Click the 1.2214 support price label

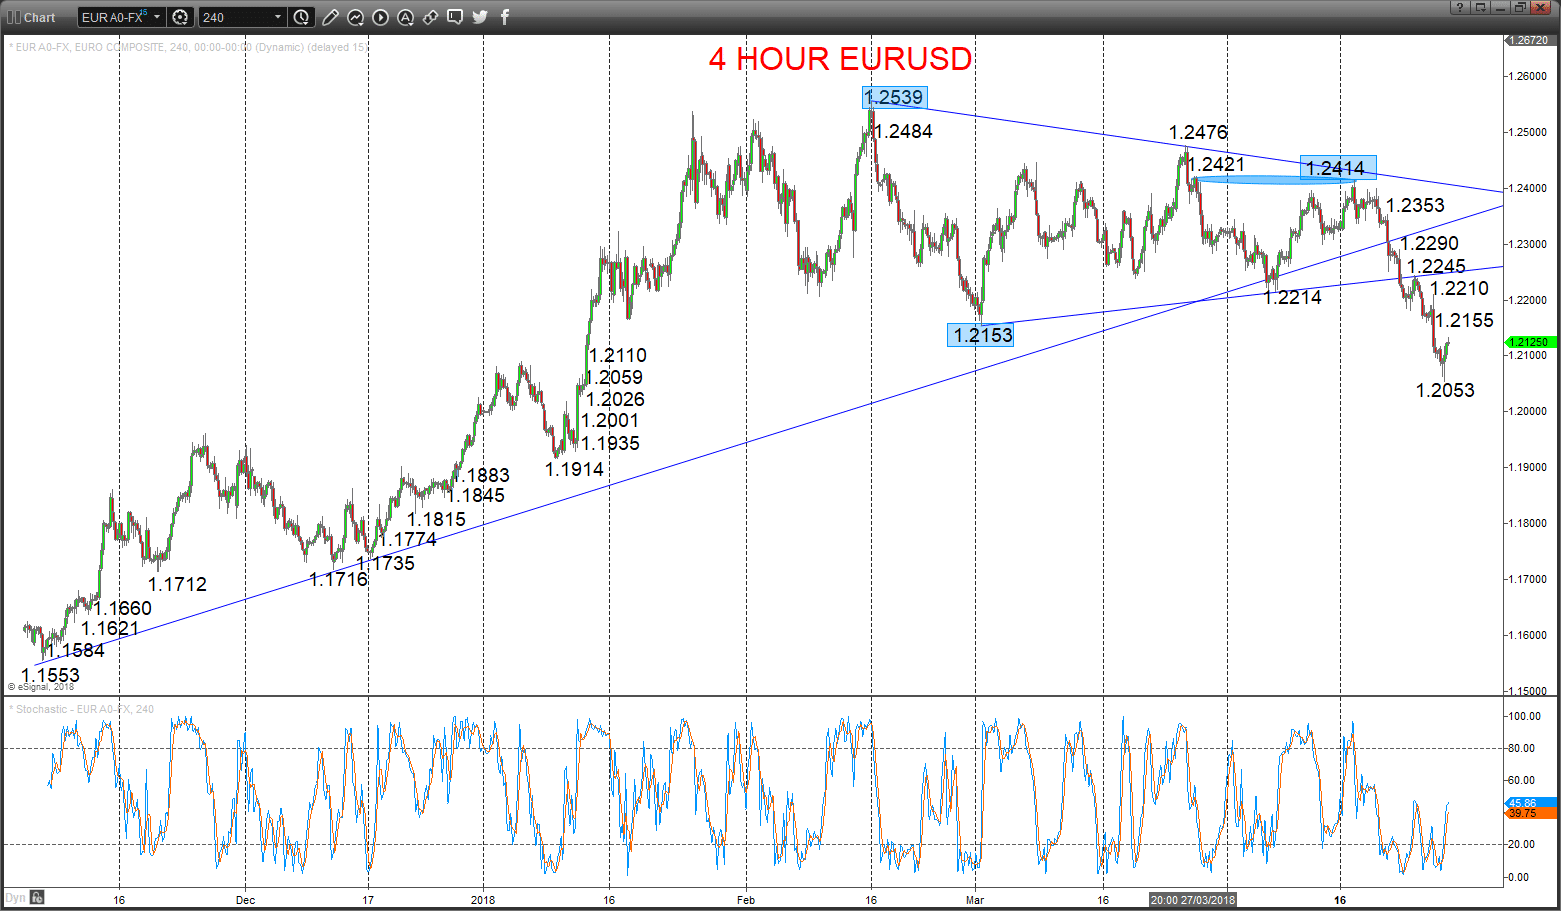[1292, 297]
